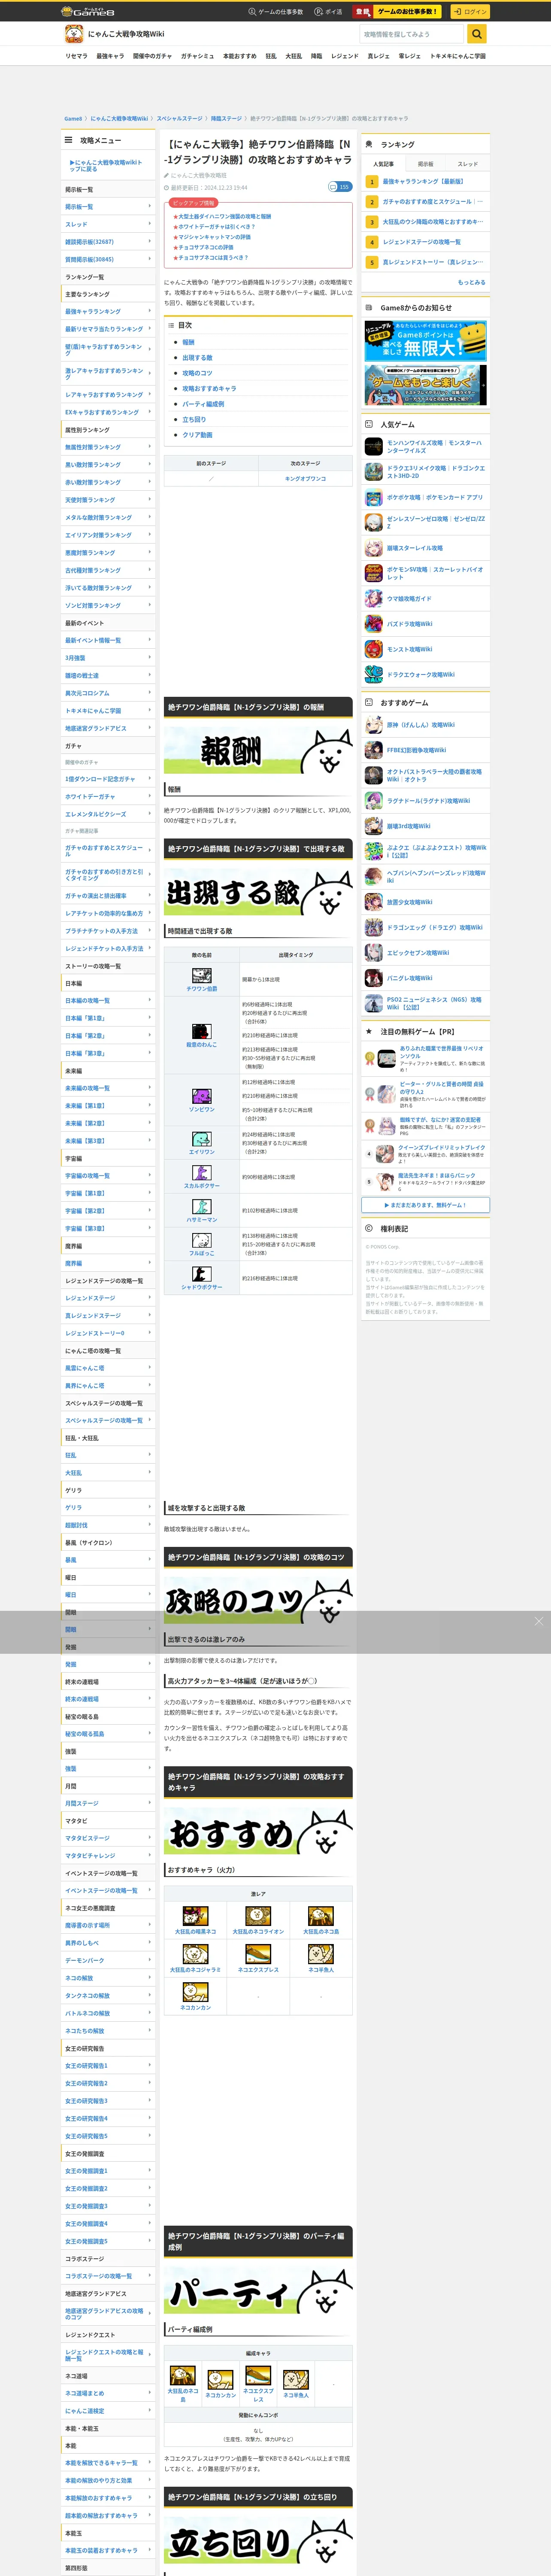This screenshot has height=2576, width=551.
Task: Expand 未来編【第1章】 sidebar item
Action: pyautogui.click(x=108, y=1106)
